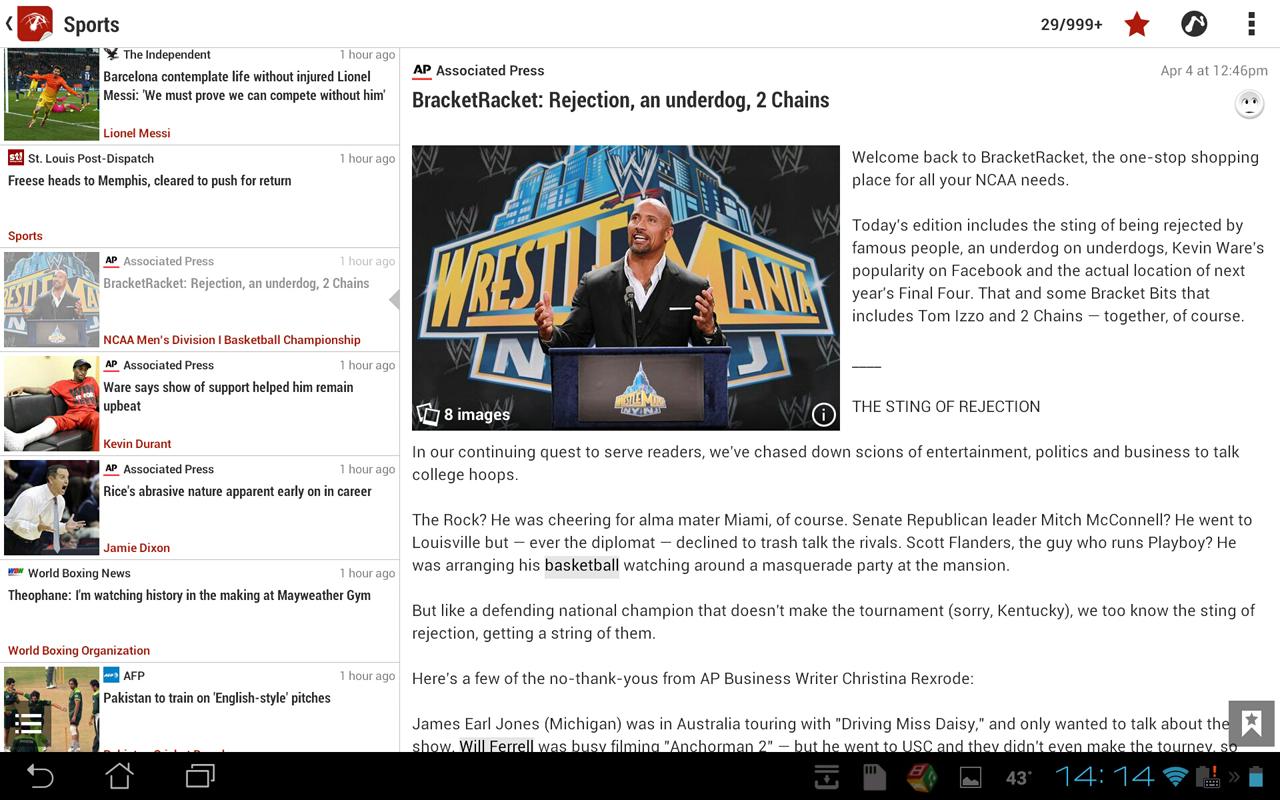
Task: Open the Sports section title
Action: pos(91,24)
